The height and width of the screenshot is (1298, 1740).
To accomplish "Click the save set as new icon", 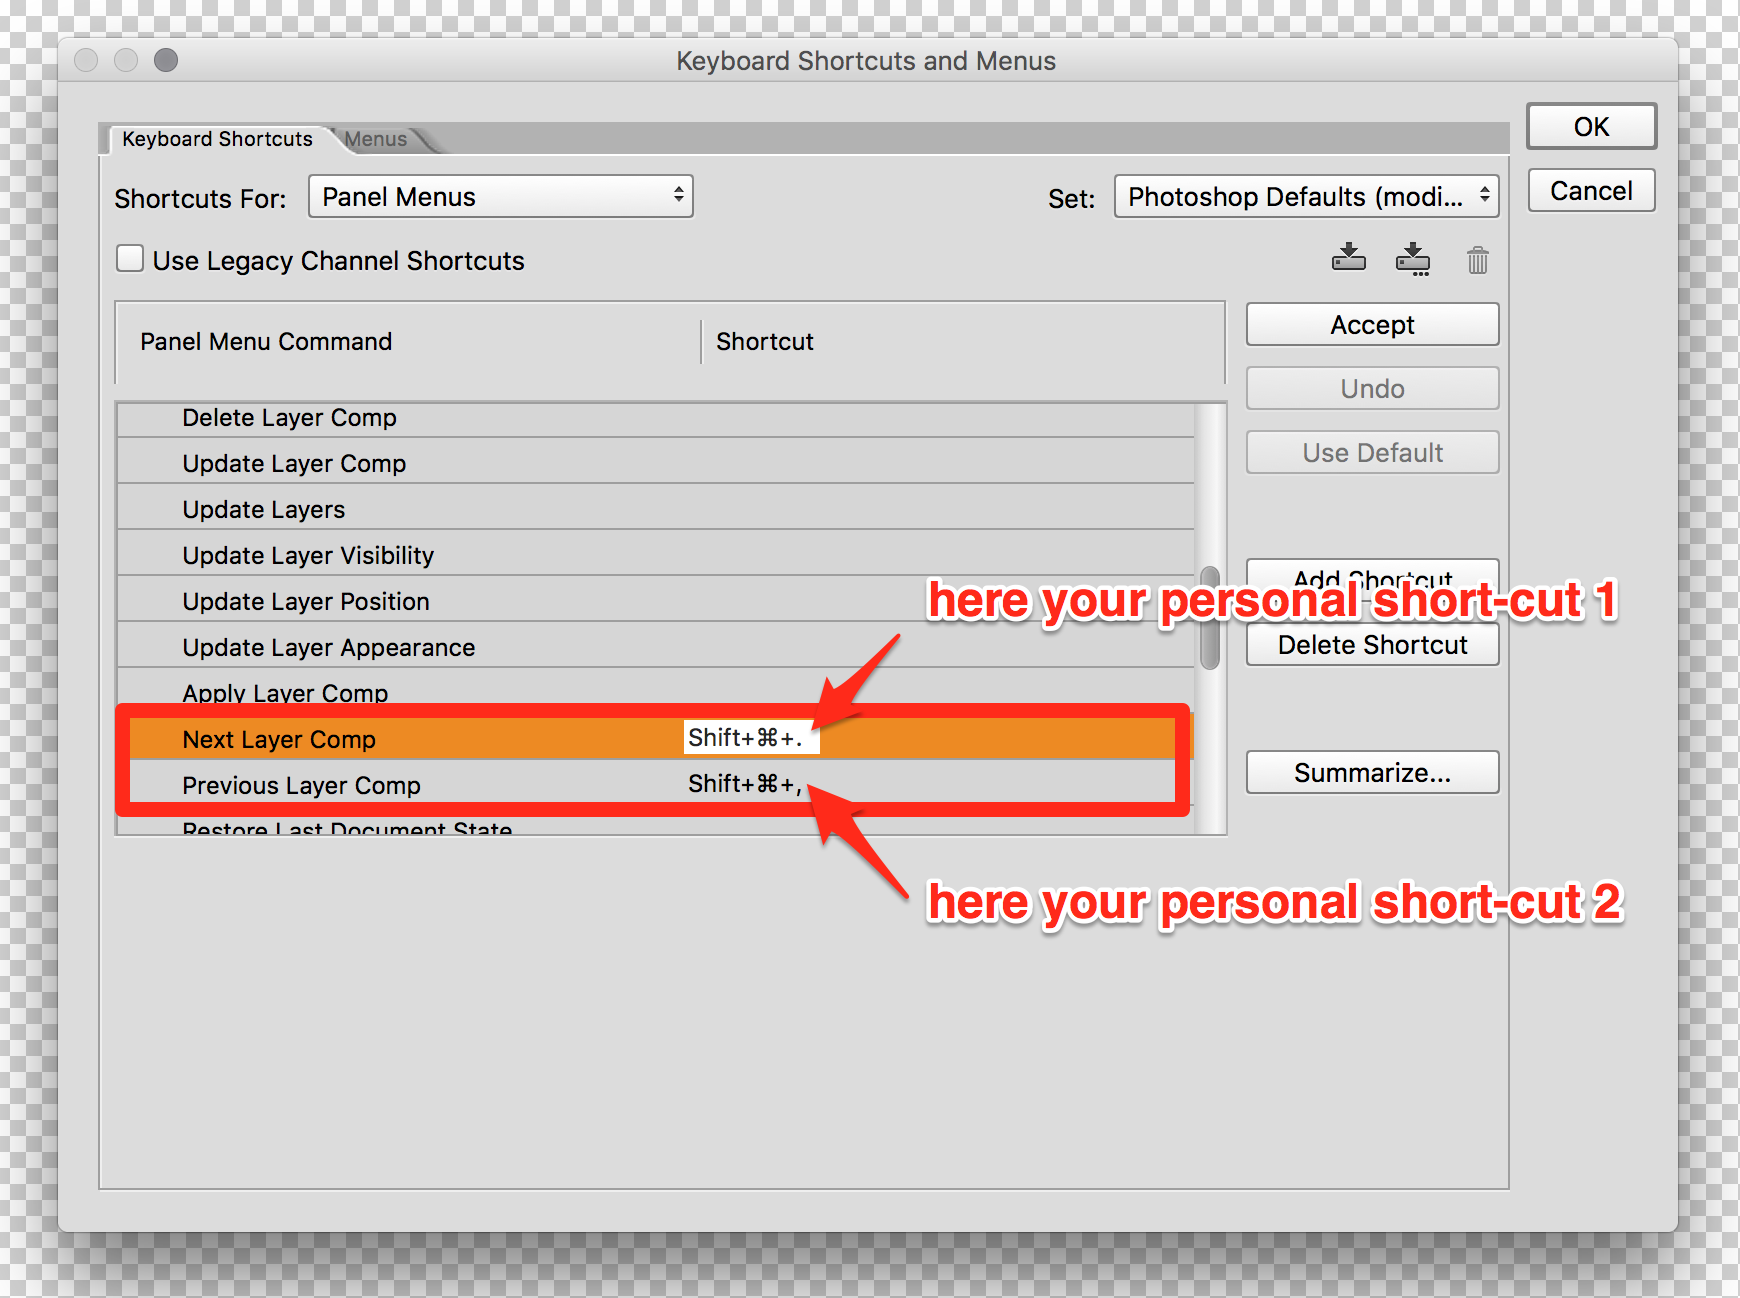I will coord(1412,259).
